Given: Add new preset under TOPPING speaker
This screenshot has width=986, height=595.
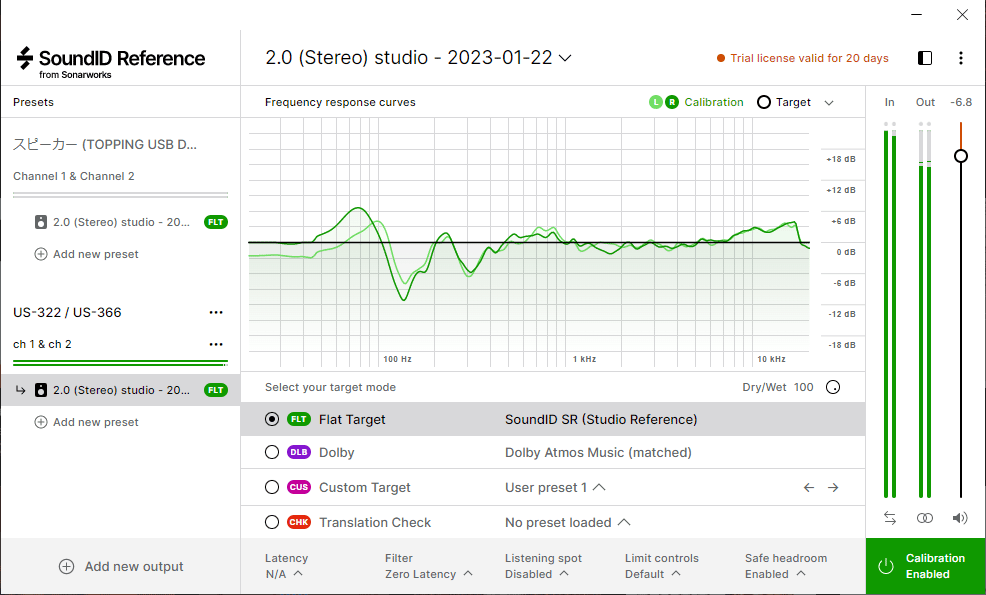Looking at the screenshot, I should tap(87, 254).
